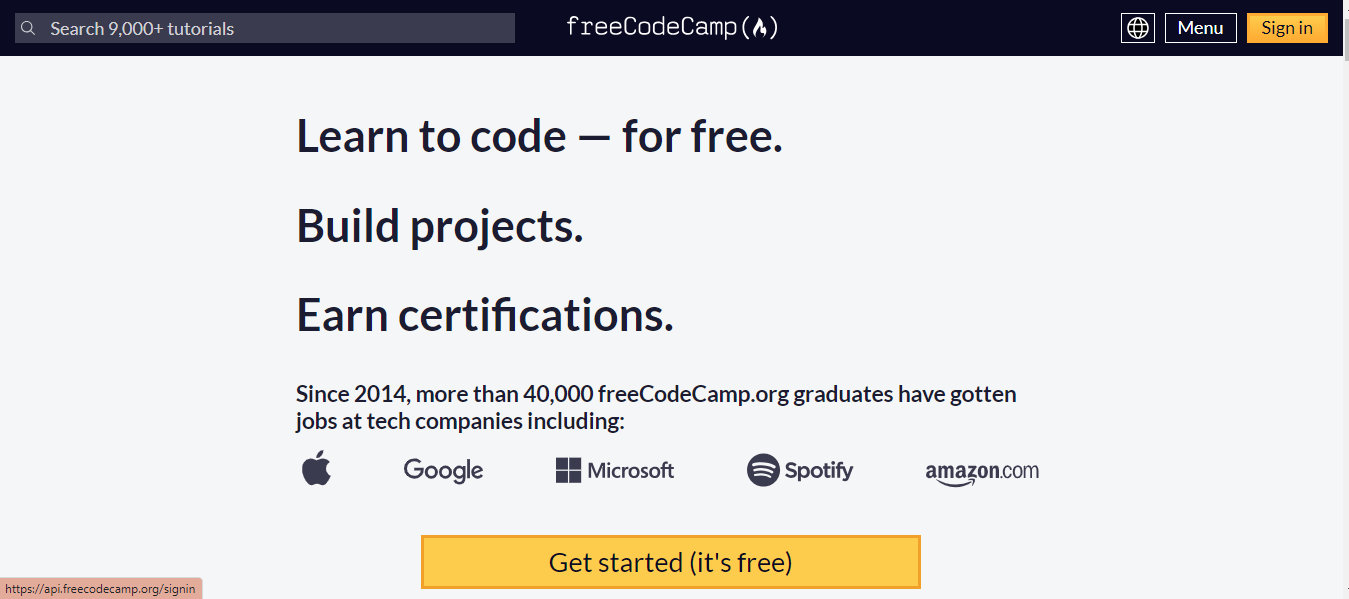Open the language globe icon
The width and height of the screenshot is (1349, 599).
1137,27
